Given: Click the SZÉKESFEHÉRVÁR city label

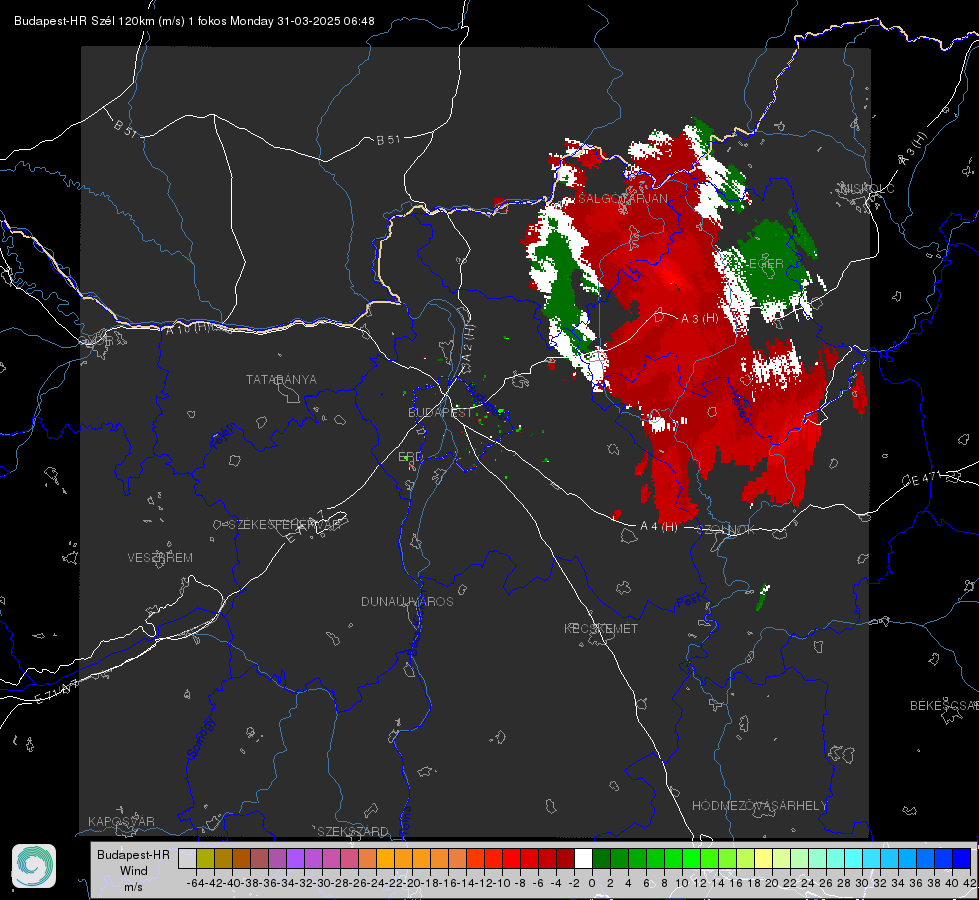Looking at the screenshot, I should [285, 525].
